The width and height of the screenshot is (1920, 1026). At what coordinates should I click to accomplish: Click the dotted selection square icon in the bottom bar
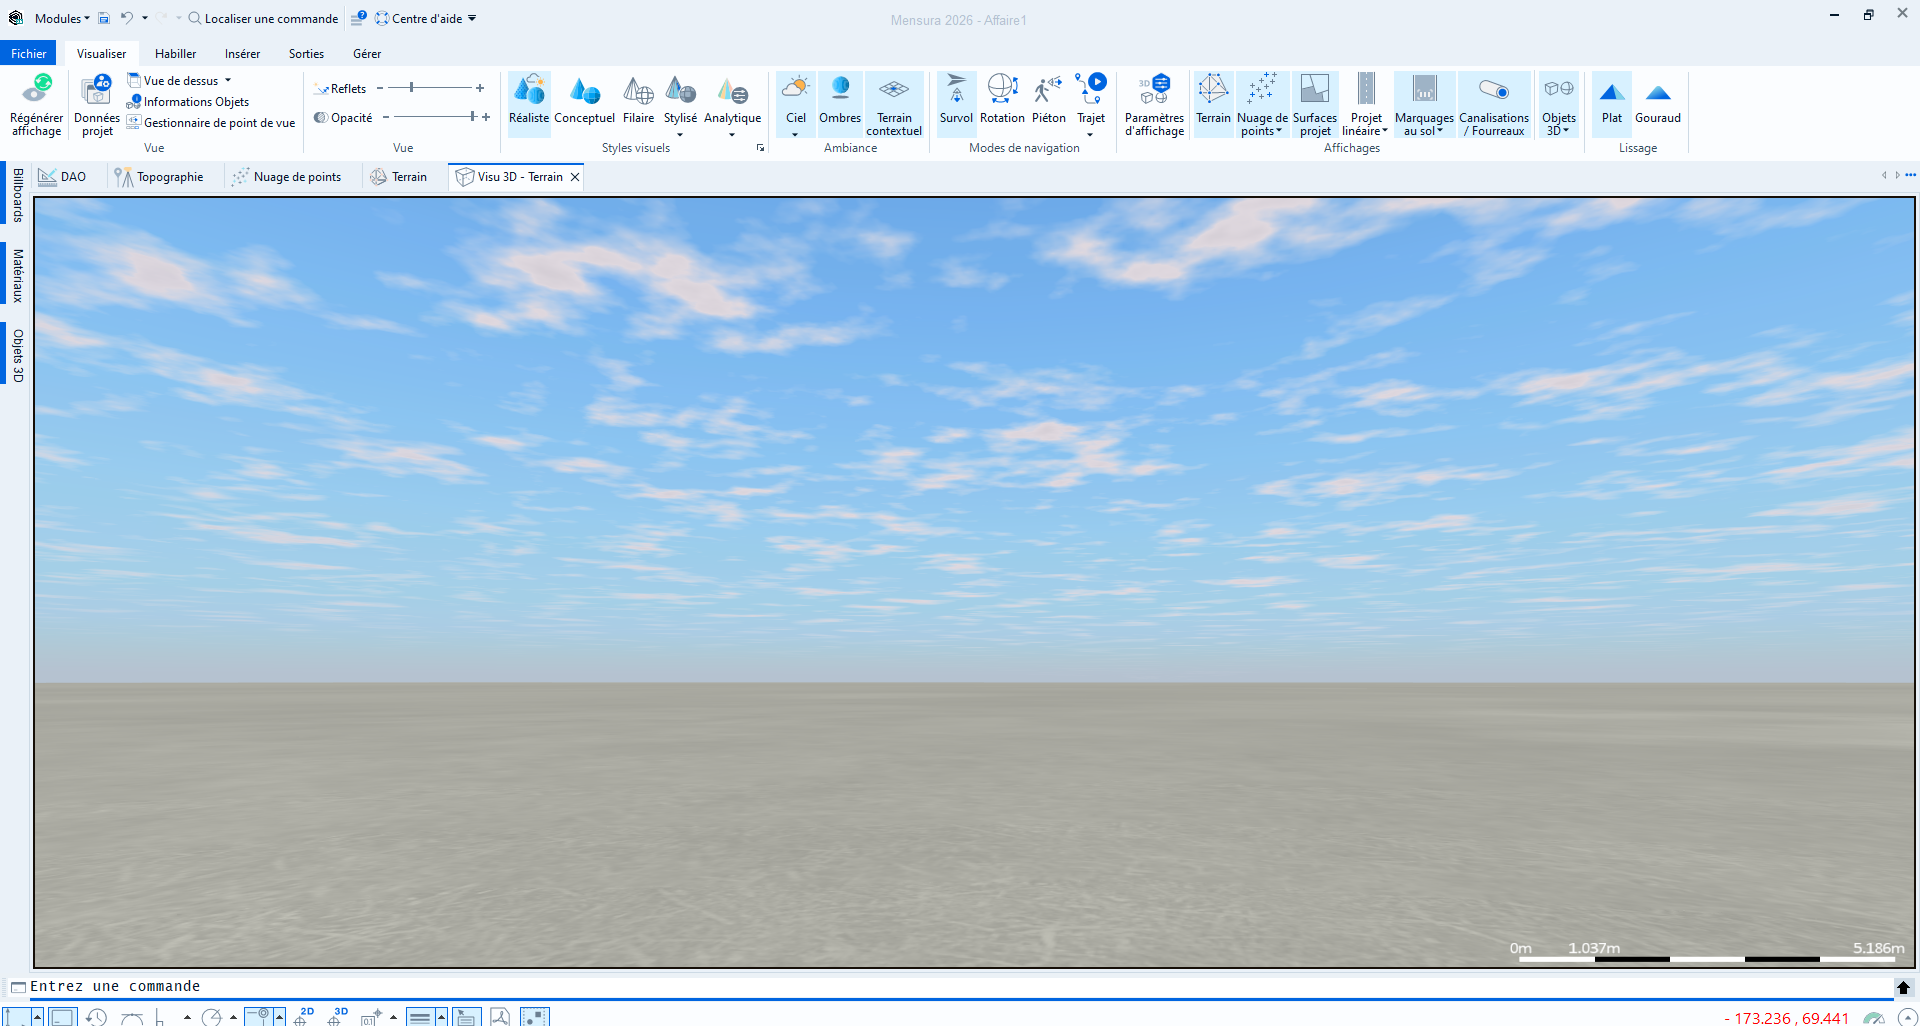(535, 1017)
